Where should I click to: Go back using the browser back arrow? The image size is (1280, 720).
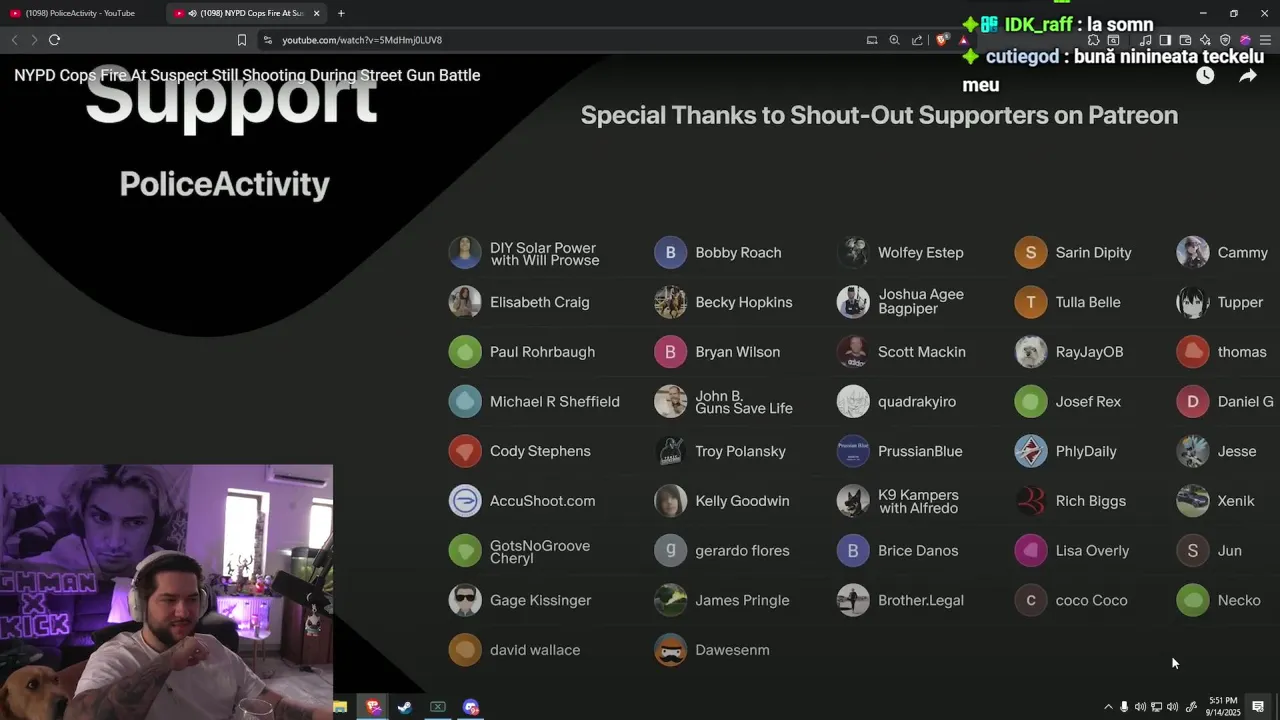[14, 40]
